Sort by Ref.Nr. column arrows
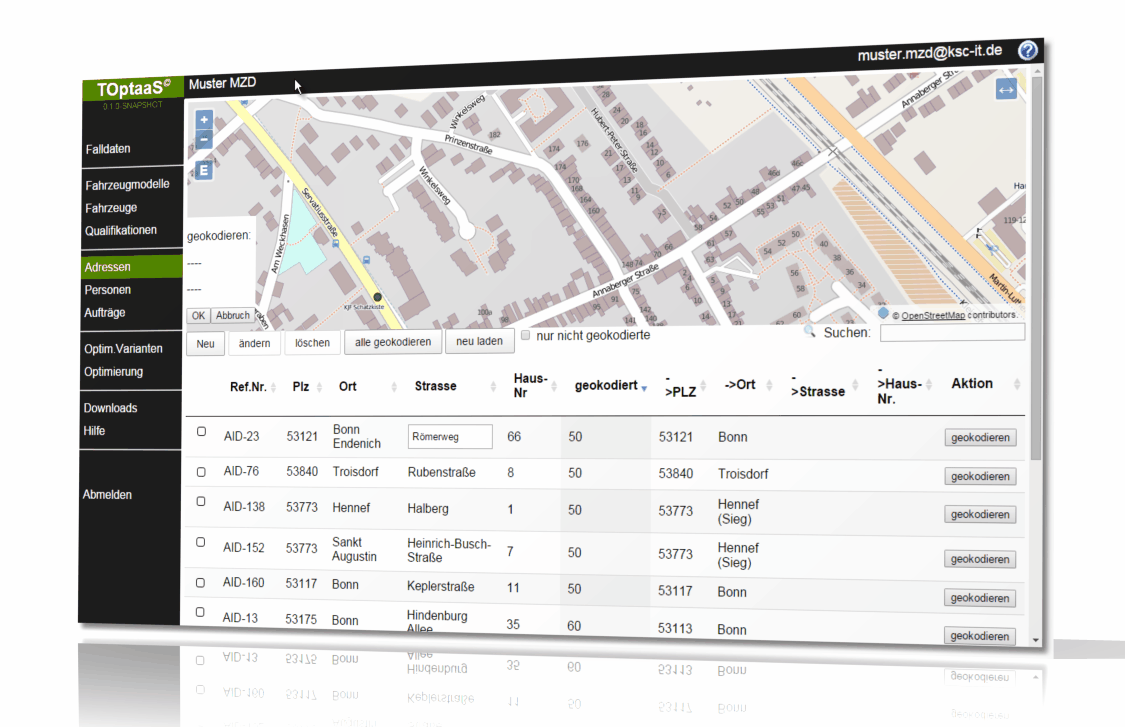 pos(273,388)
